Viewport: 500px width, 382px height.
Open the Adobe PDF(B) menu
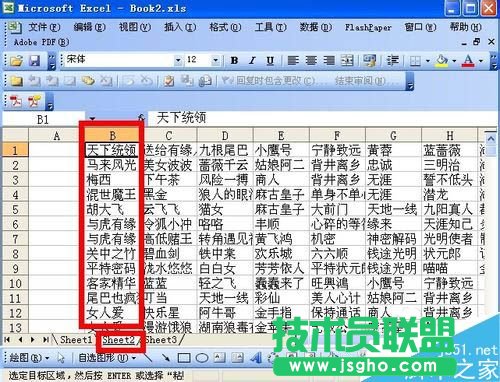pyautogui.click(x=41, y=42)
